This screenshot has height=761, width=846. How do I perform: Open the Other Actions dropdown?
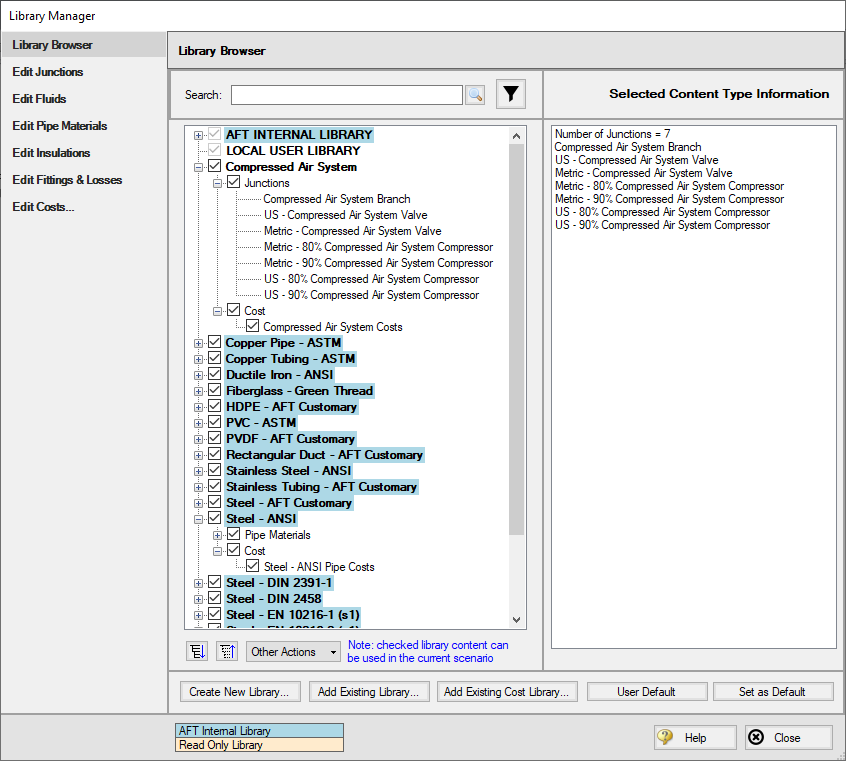click(294, 651)
